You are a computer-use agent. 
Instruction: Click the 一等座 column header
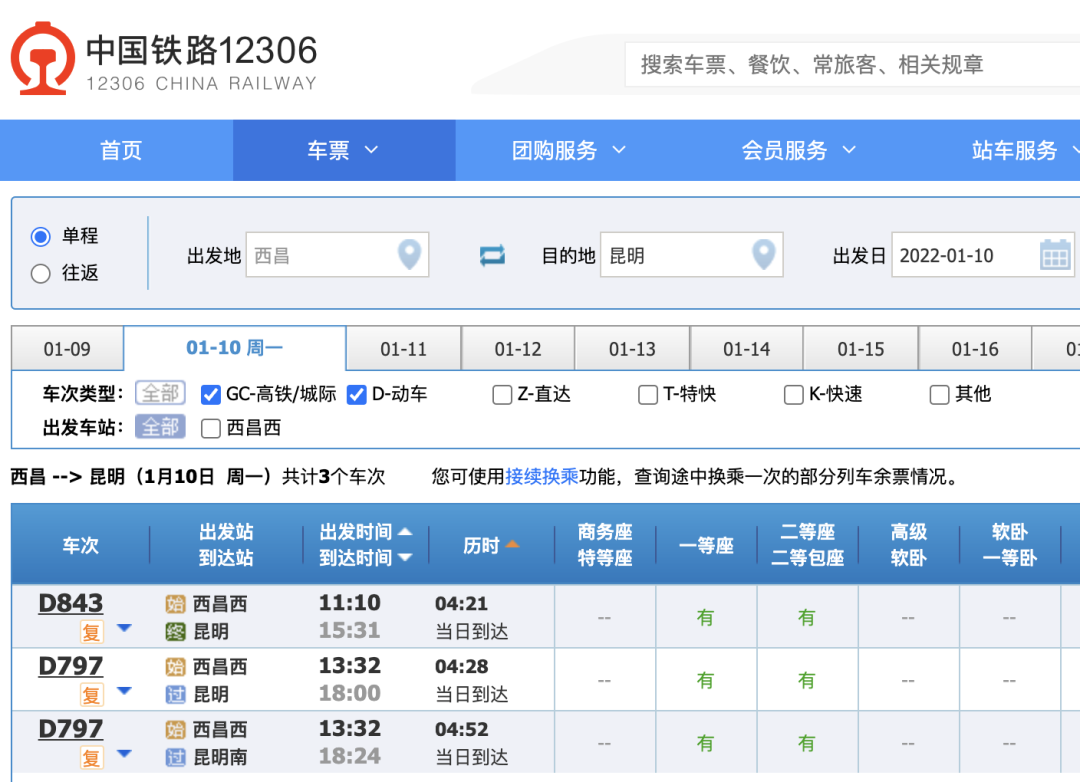pos(706,545)
